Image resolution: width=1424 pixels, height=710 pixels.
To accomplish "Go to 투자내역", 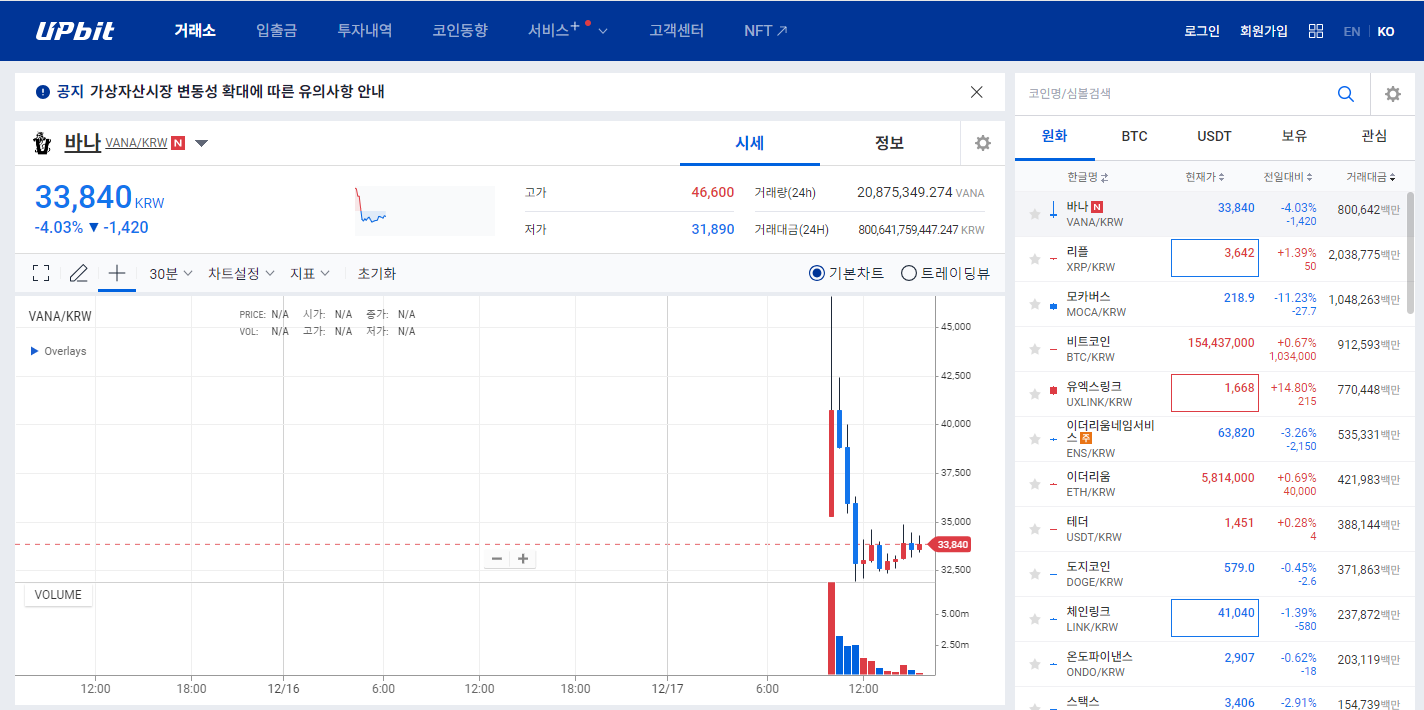I will point(364,30).
